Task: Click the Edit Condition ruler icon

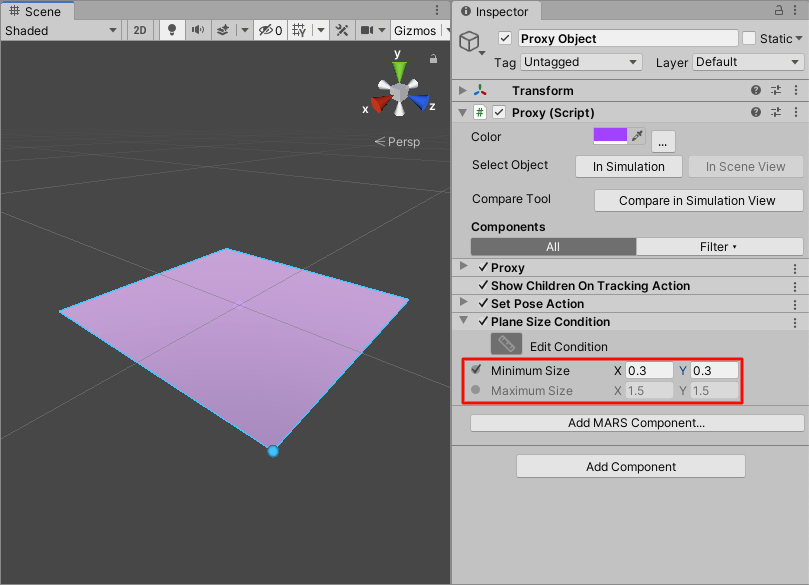Action: [506, 345]
